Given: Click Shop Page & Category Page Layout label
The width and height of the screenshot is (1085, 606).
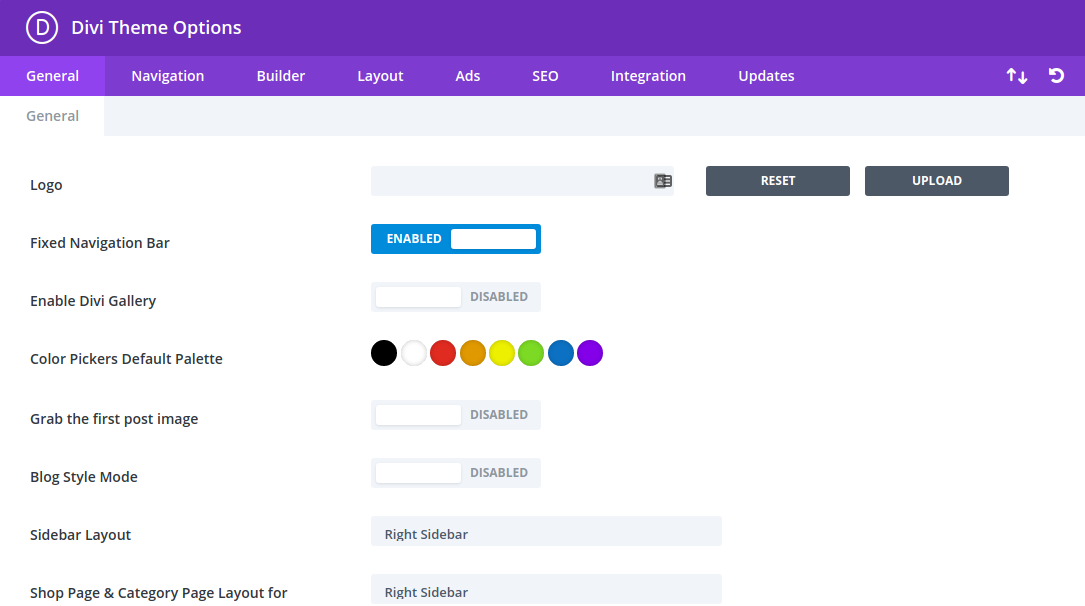Looking at the screenshot, I should click(158, 594).
